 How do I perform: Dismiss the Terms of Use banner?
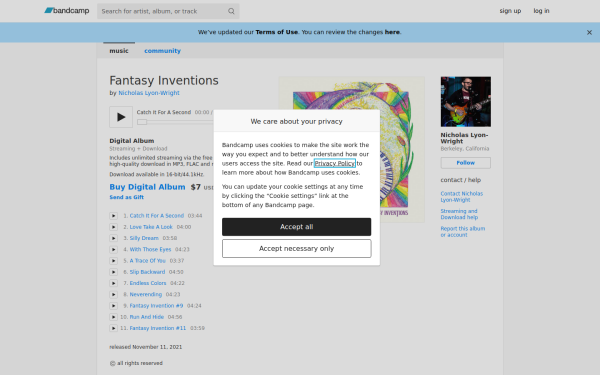[589, 33]
